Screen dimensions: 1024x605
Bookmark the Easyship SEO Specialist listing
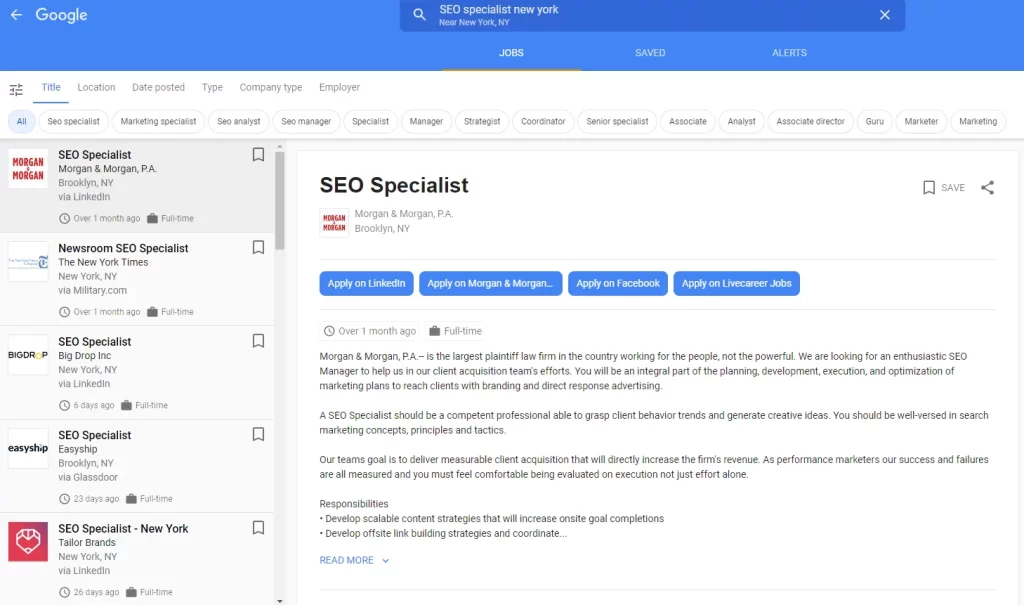[258, 434]
